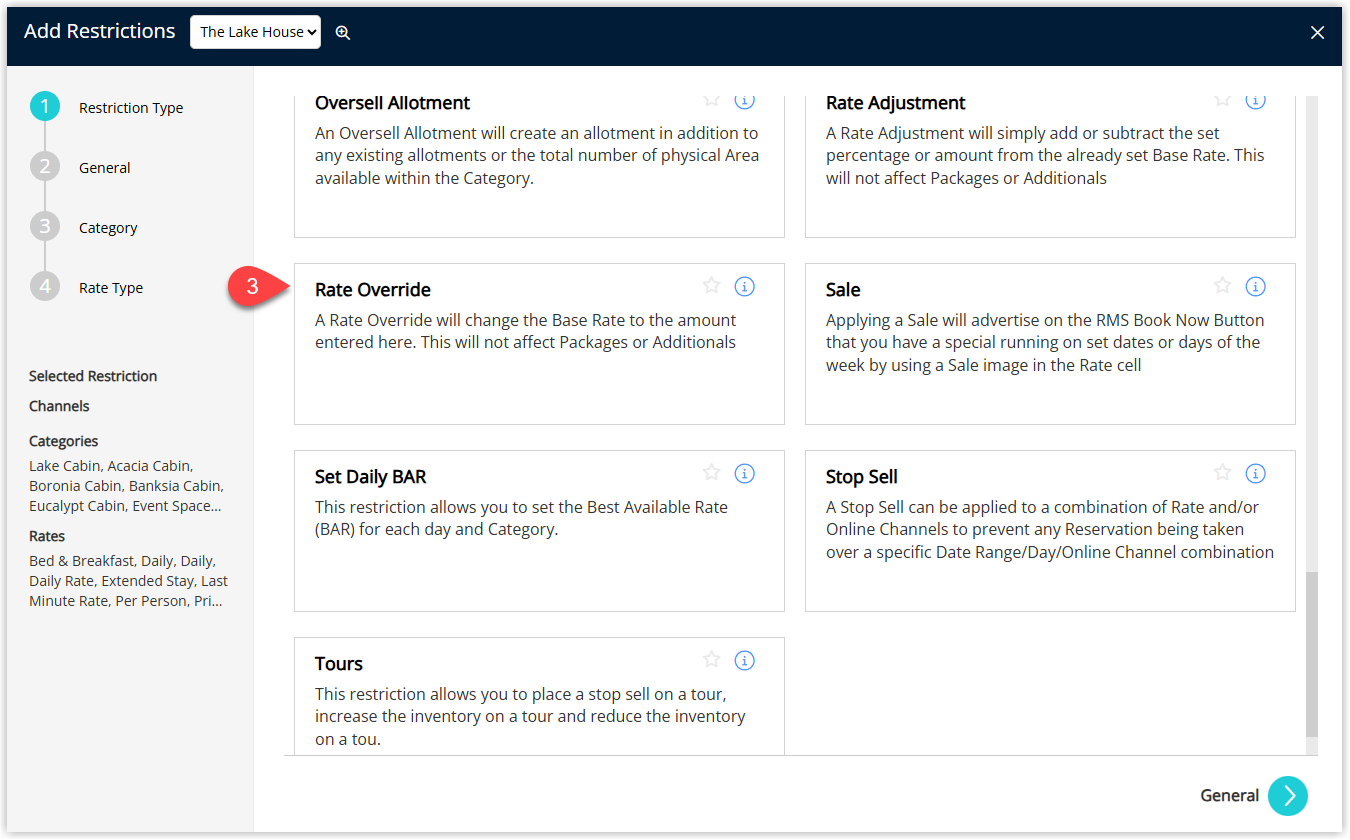1350x840 pixels.
Task: Toggle favorite star on Stop Sell
Action: click(1223, 473)
